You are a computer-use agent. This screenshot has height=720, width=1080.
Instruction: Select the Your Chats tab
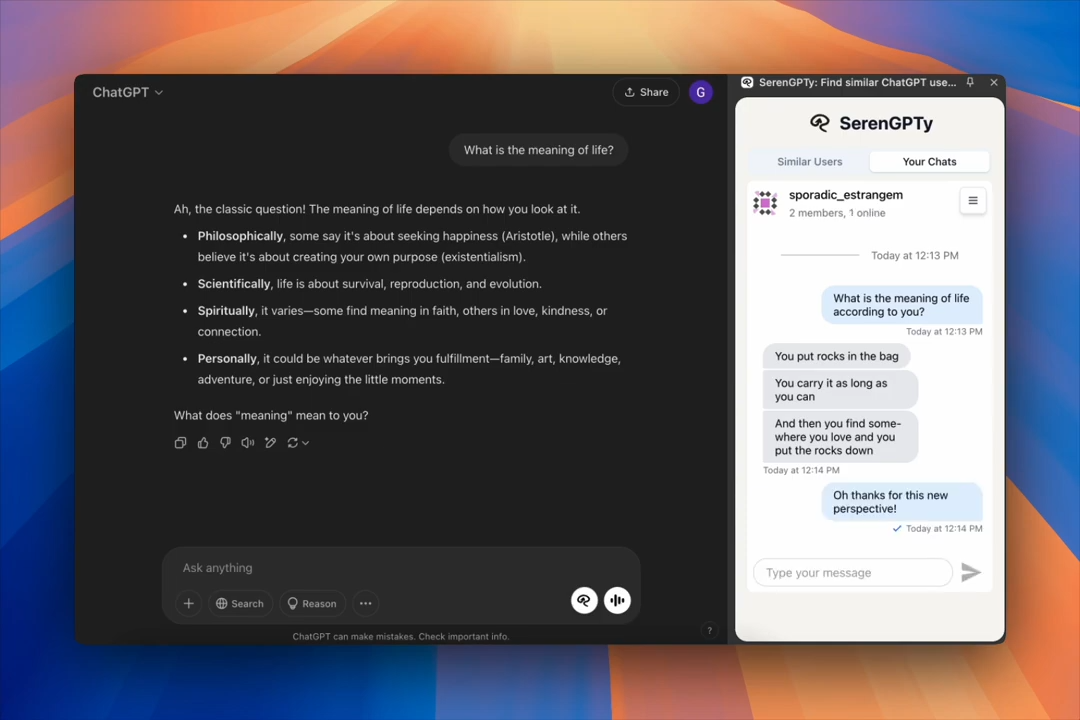[x=929, y=162]
